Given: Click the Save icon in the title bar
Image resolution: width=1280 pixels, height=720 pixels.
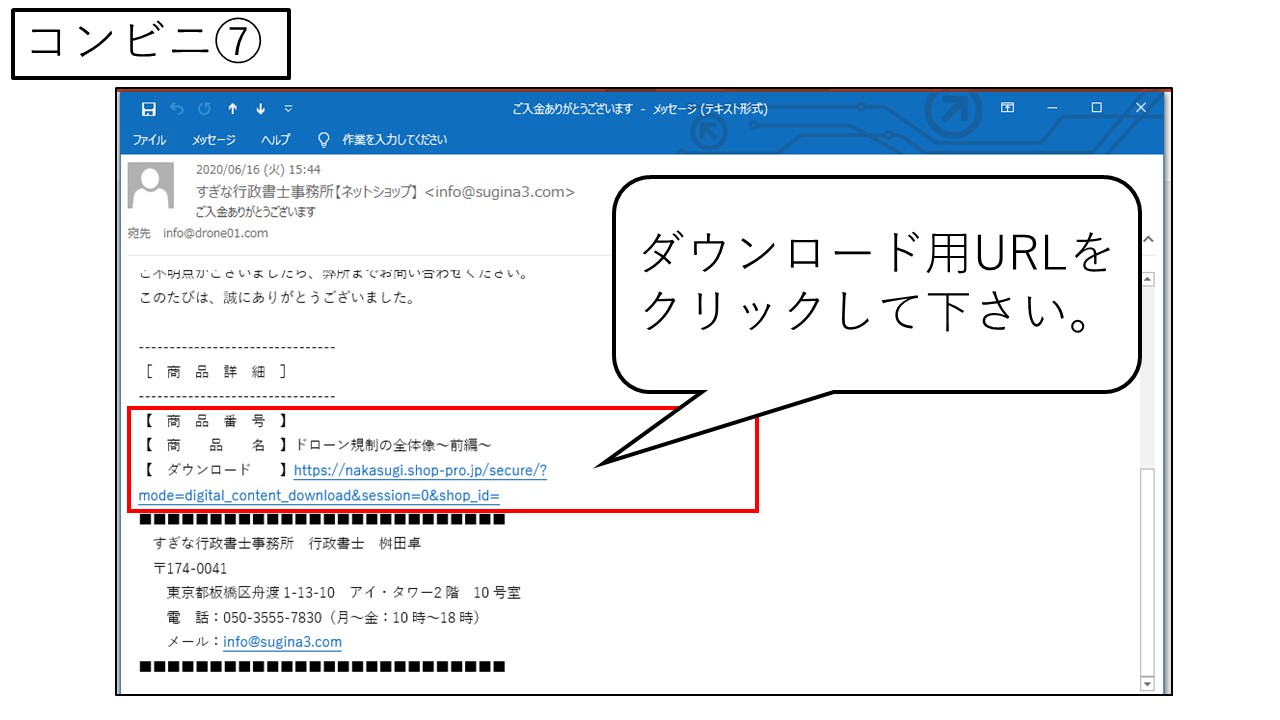Looking at the screenshot, I should 149,108.
